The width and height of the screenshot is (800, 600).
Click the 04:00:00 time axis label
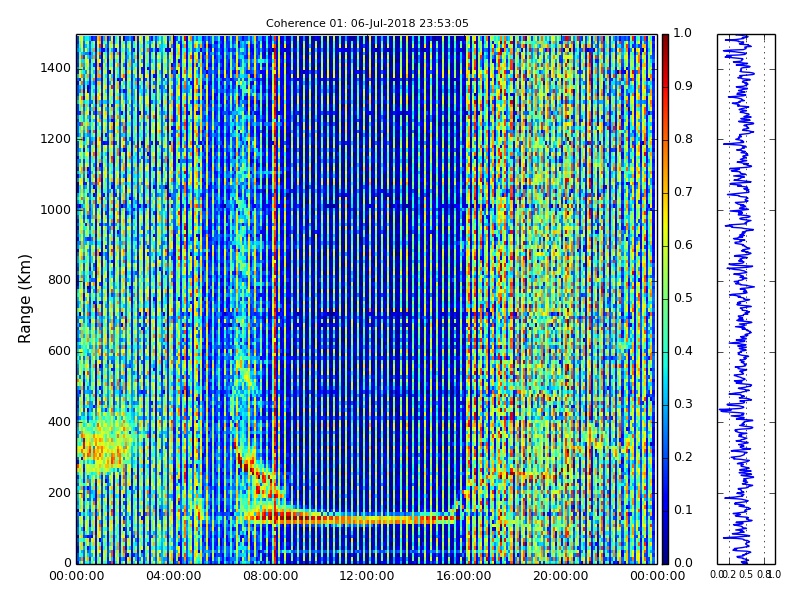173,576
